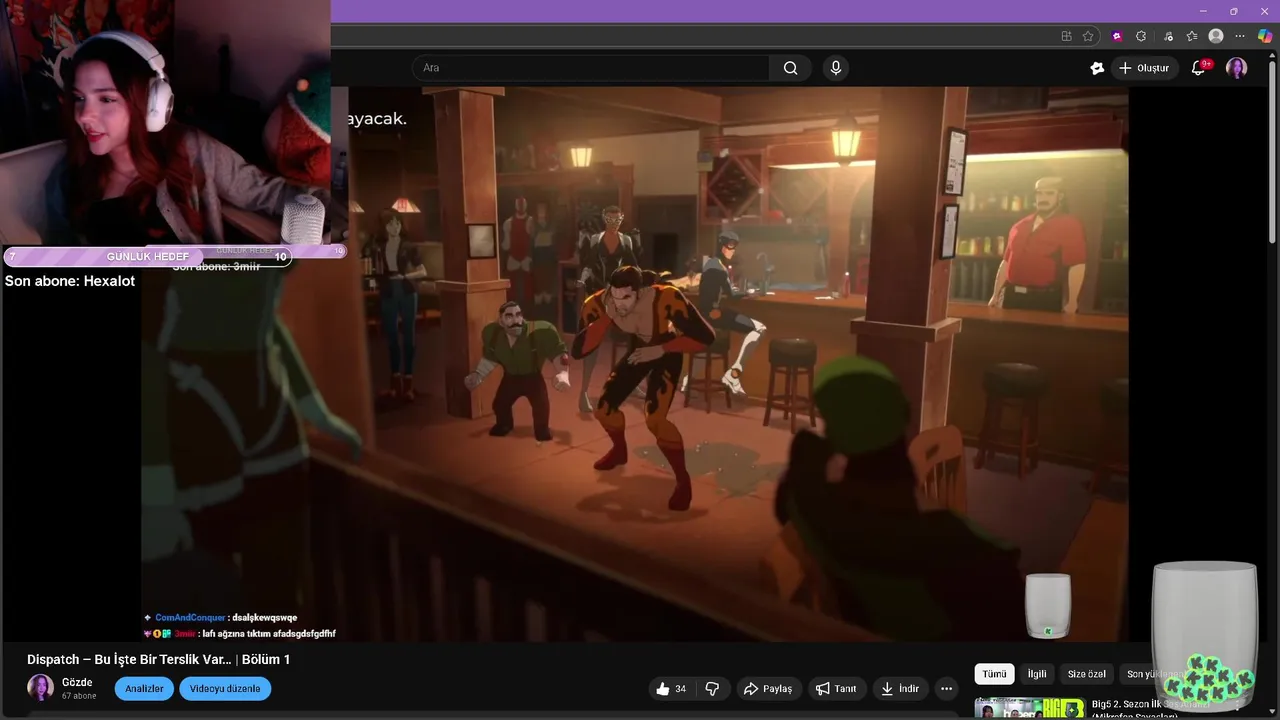
Task: Focus the Ara search field
Action: point(590,68)
